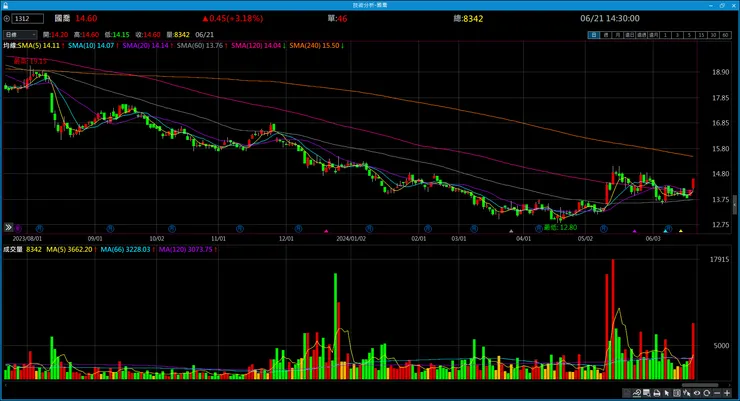The width and height of the screenshot is (740, 401).
Task: Click SMA(60) 13.76 legend label
Action: click(x=202, y=45)
